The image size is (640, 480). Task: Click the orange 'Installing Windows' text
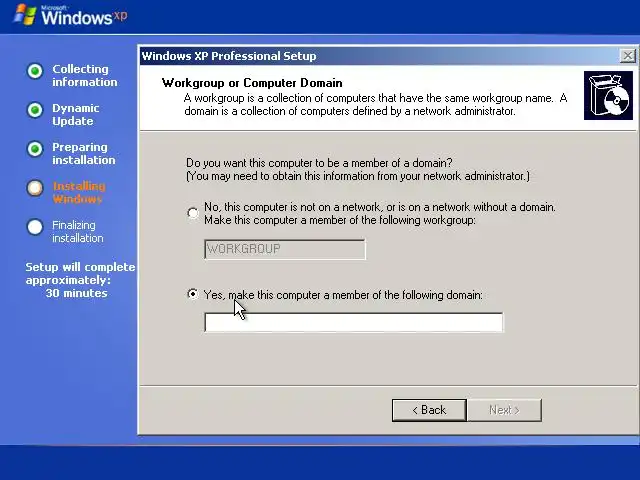[79, 193]
